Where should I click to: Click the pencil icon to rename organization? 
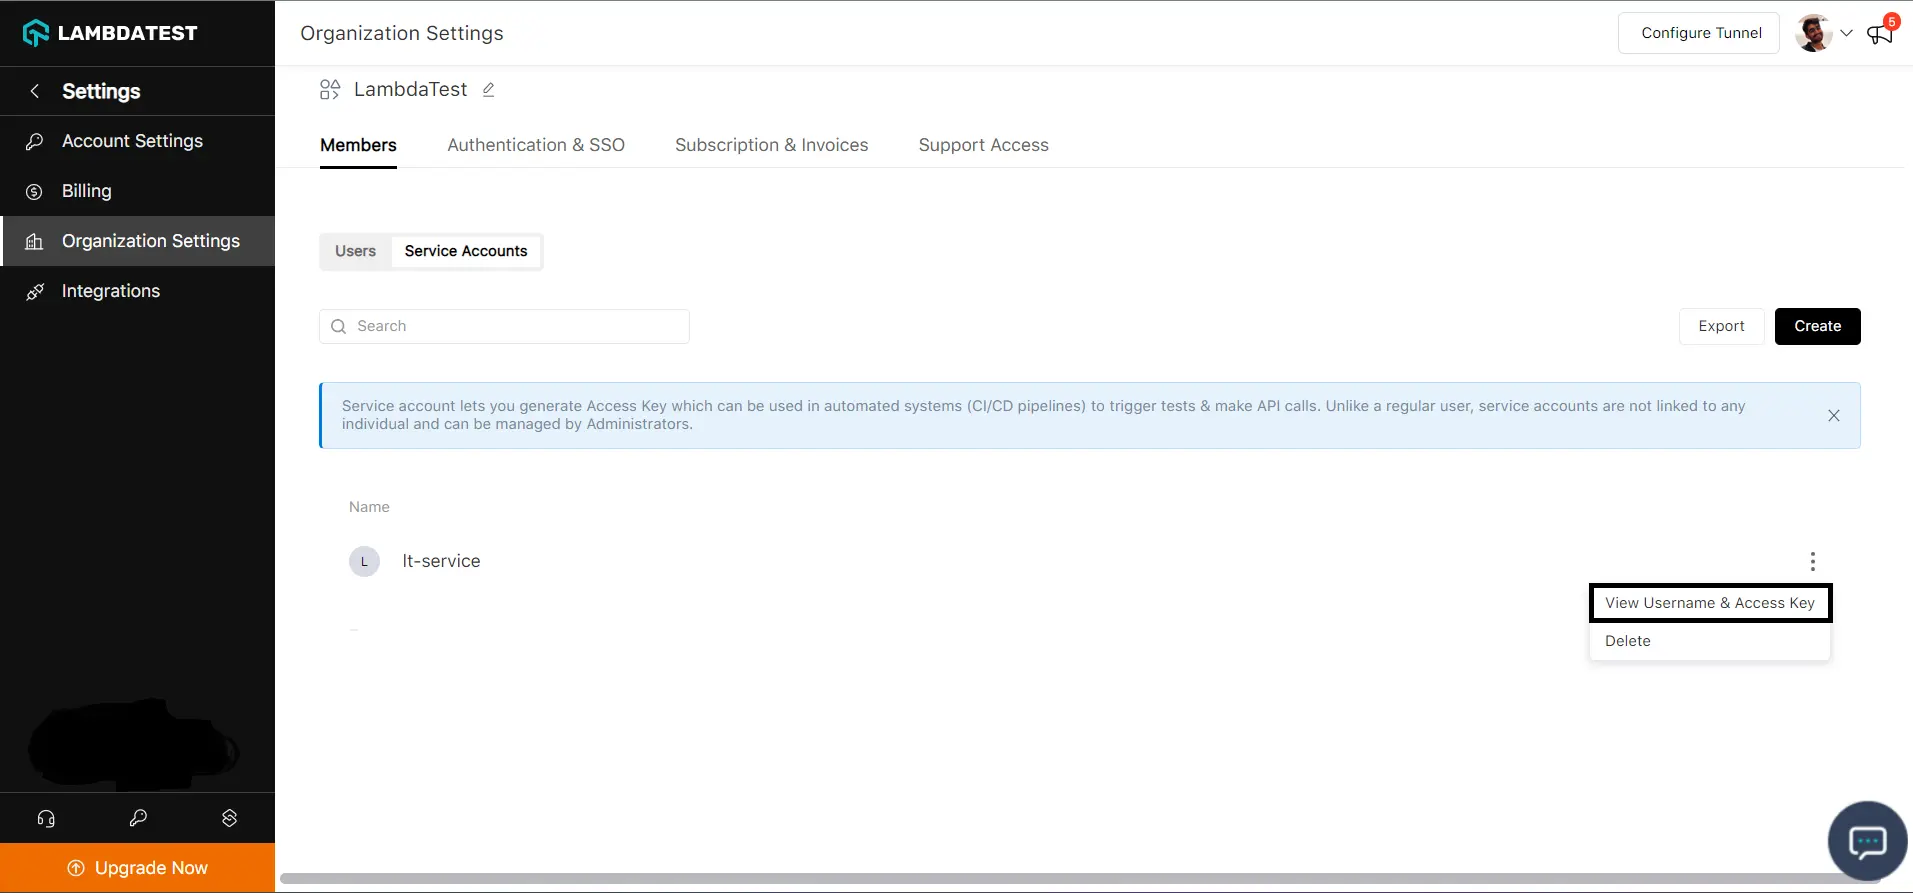pyautogui.click(x=488, y=90)
